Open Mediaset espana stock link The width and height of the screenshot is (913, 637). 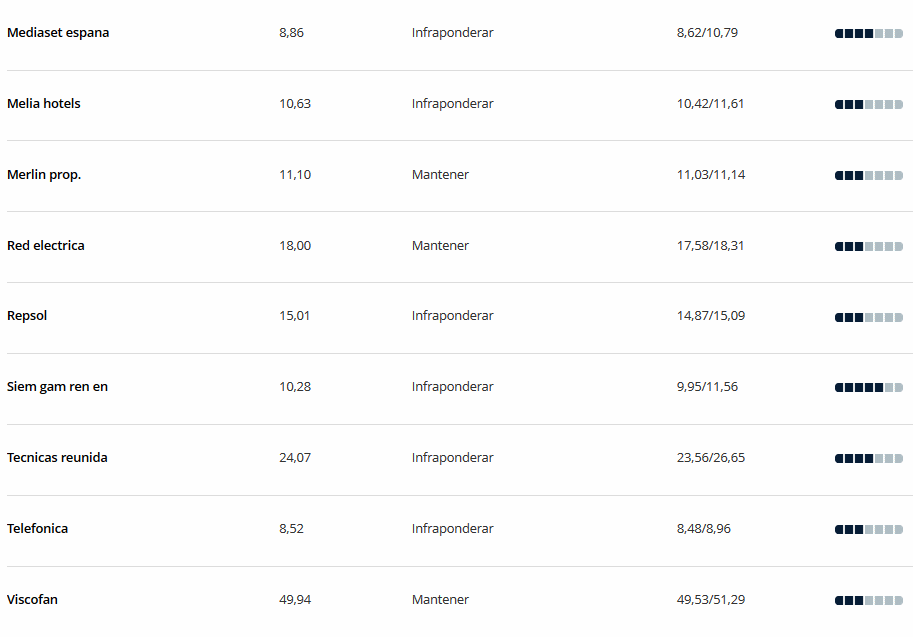click(58, 33)
